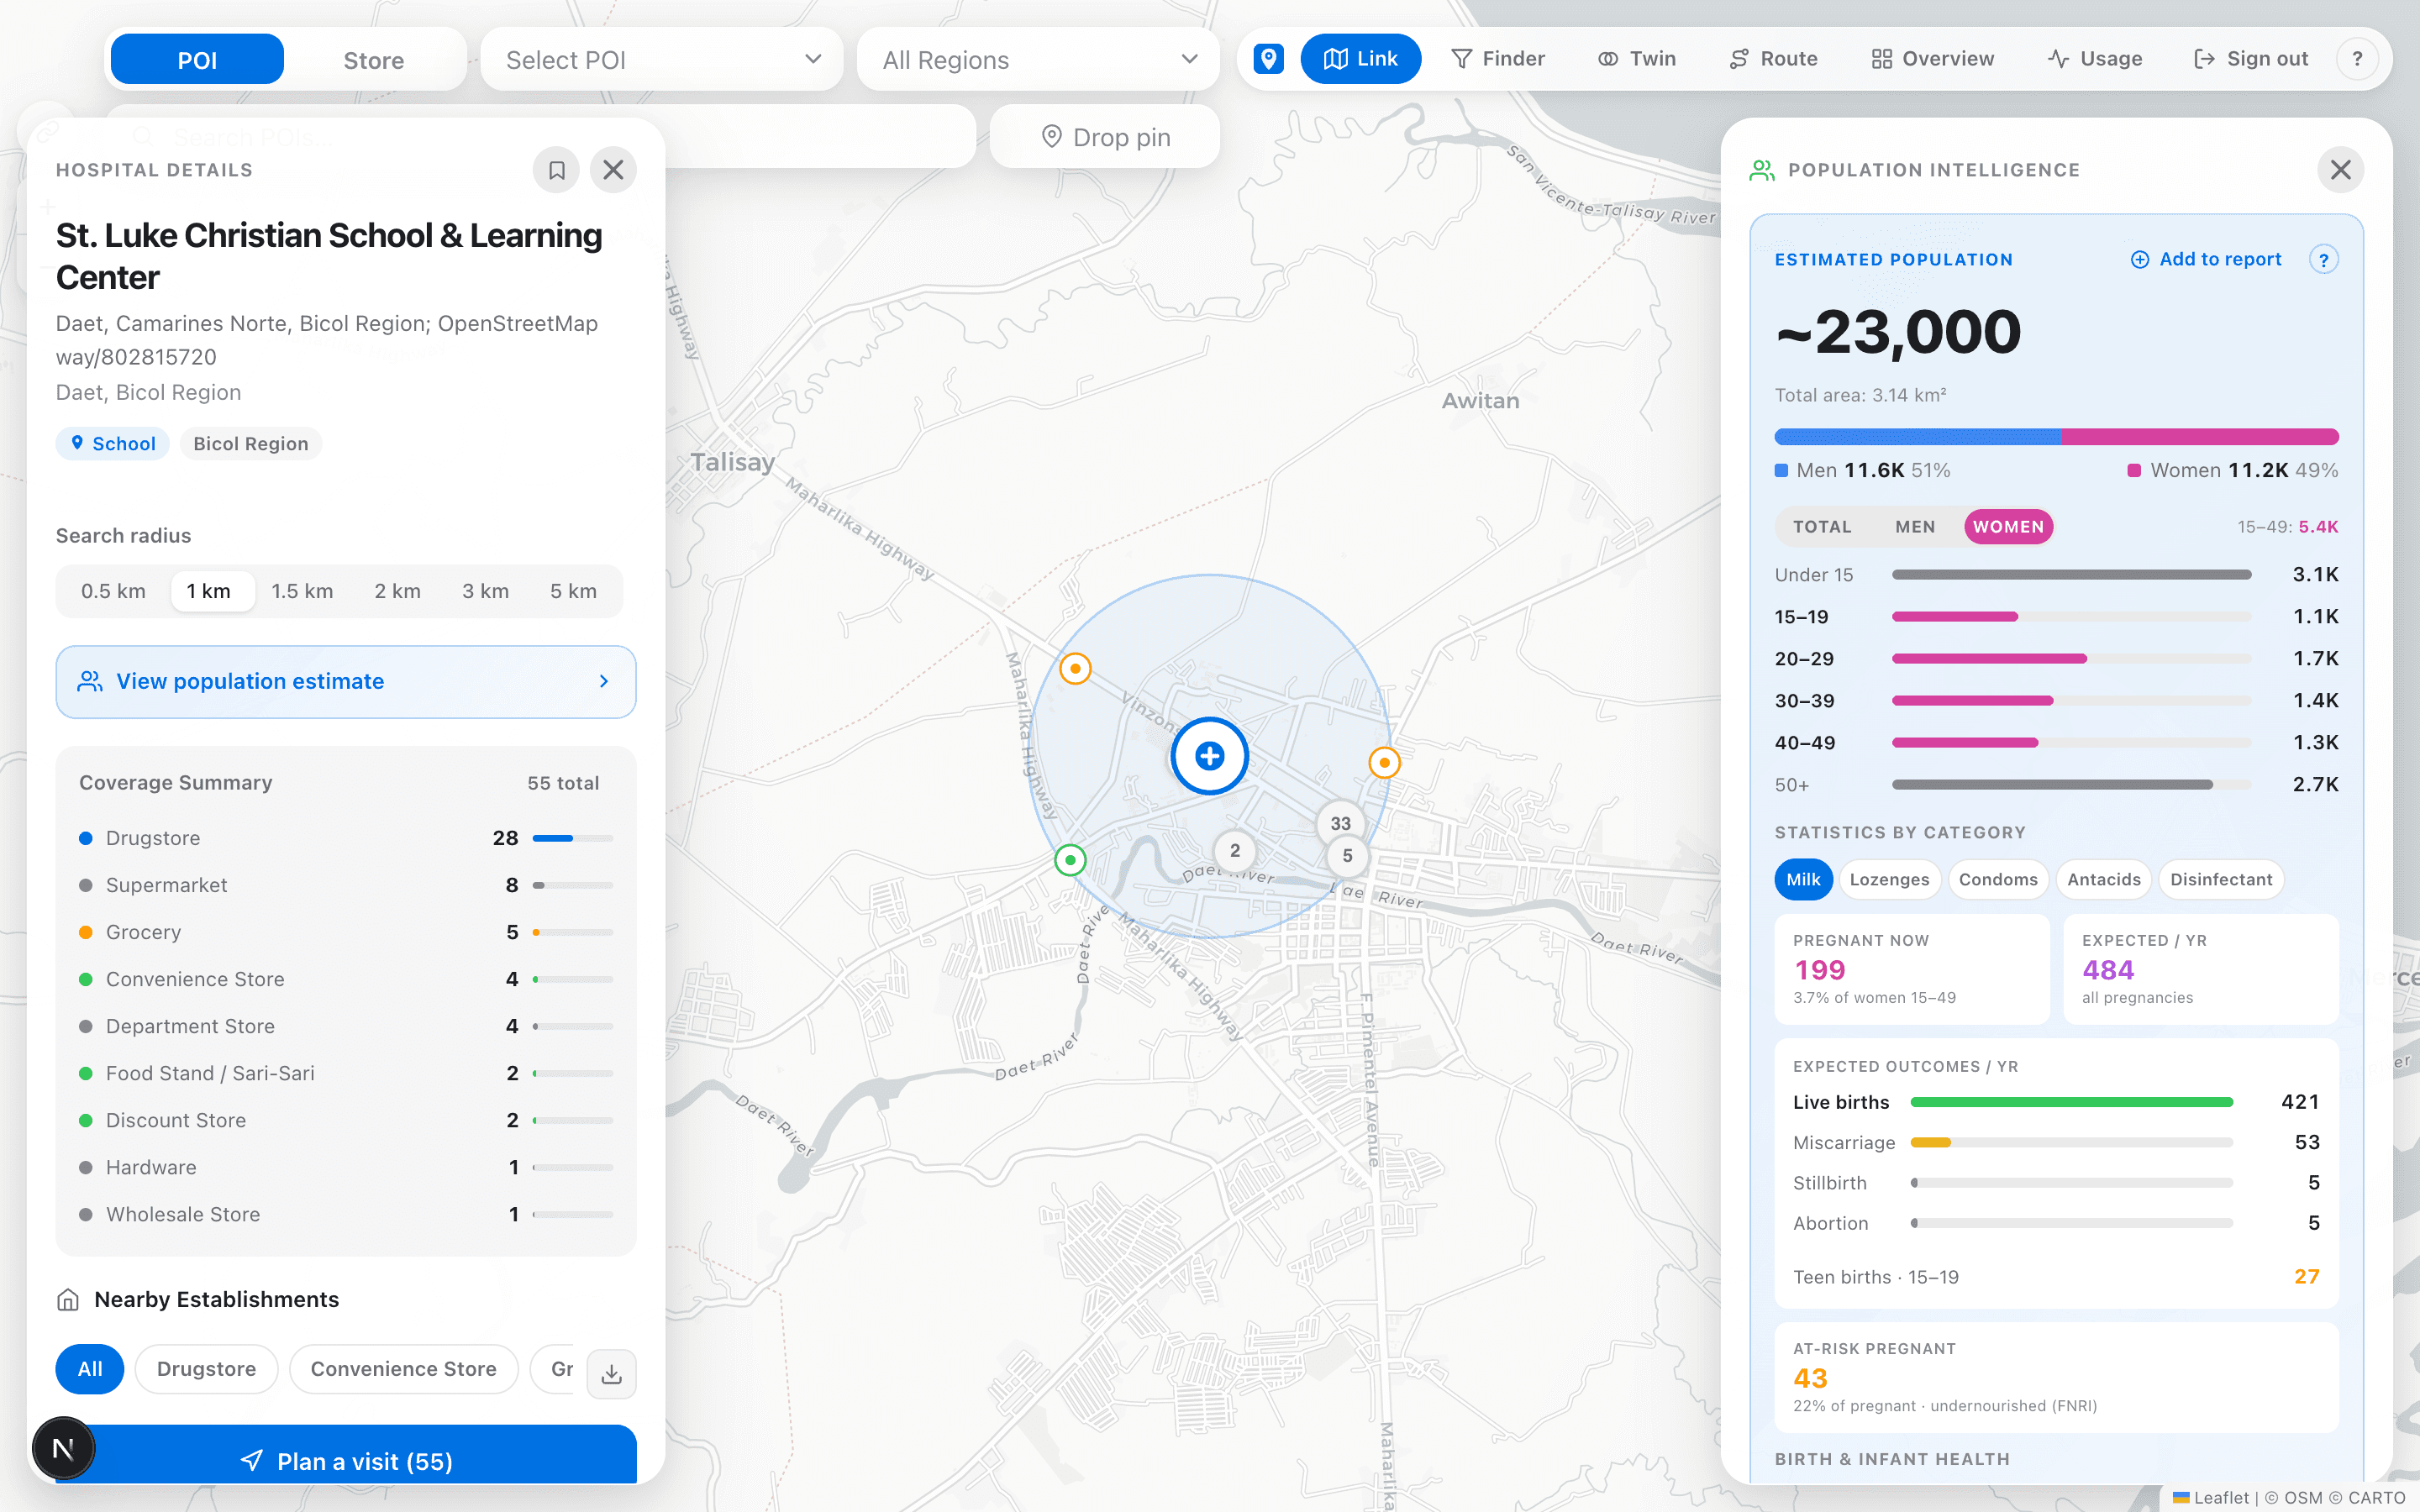Set search radius to 0.5 km

click(113, 591)
